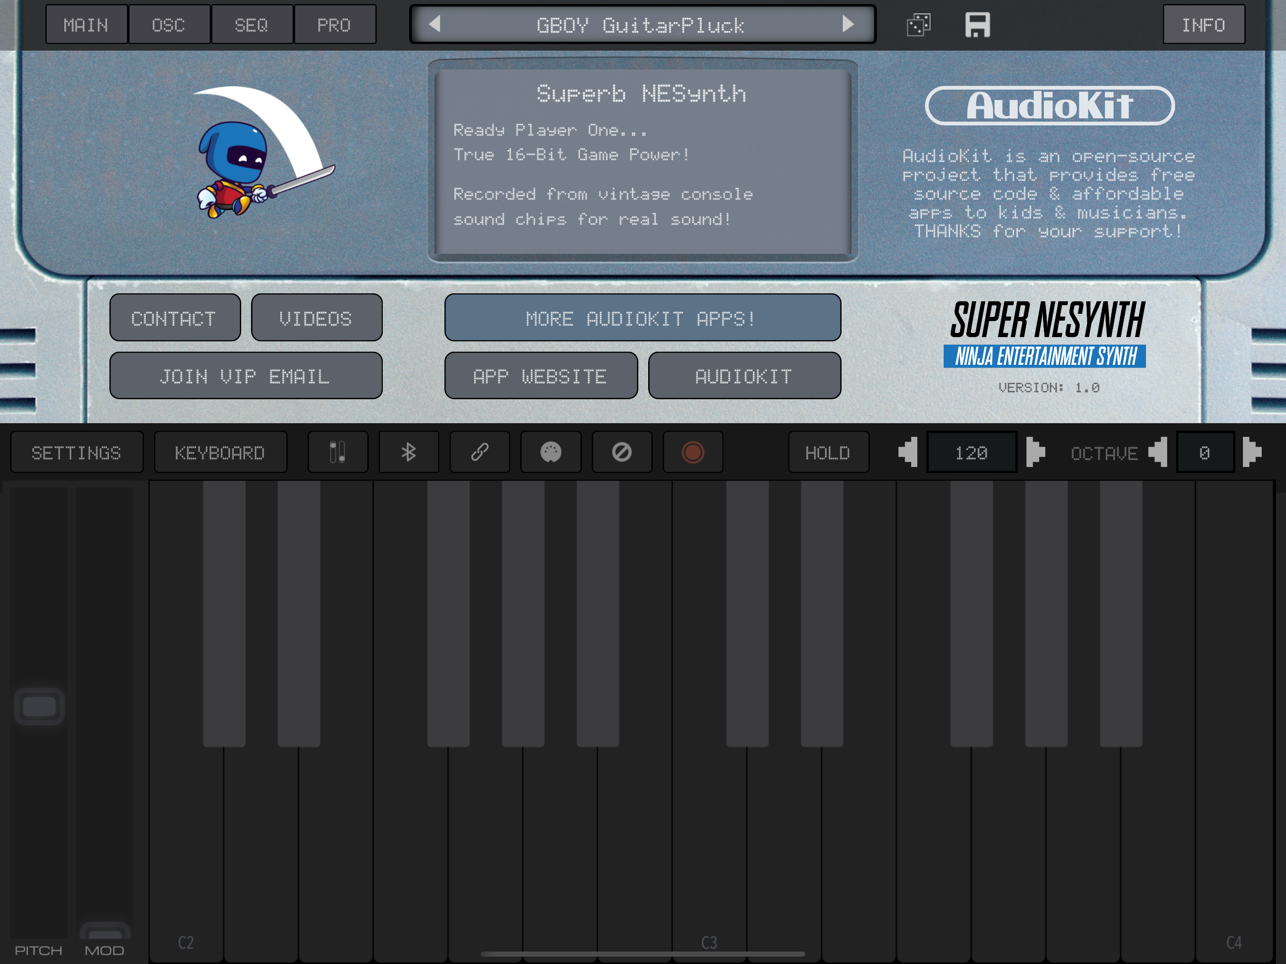
Task: Increase the tempo above 120
Action: [x=1035, y=453]
